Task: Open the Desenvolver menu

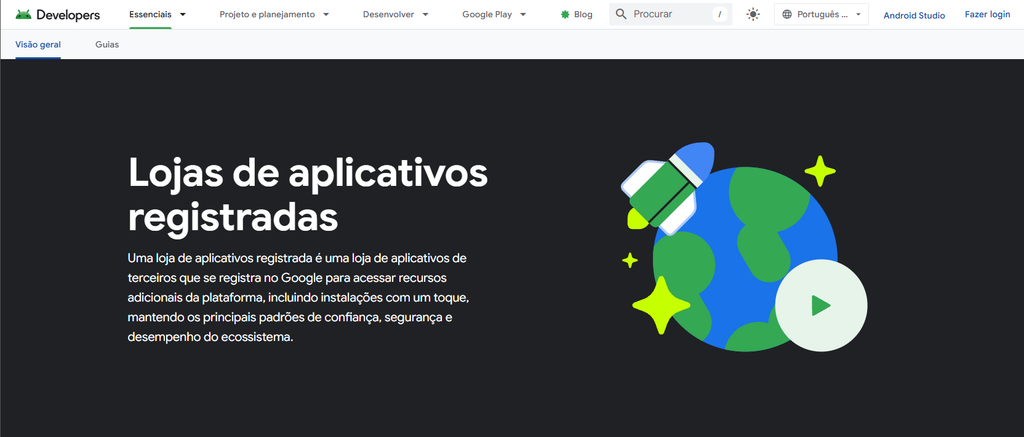Action: [x=389, y=14]
